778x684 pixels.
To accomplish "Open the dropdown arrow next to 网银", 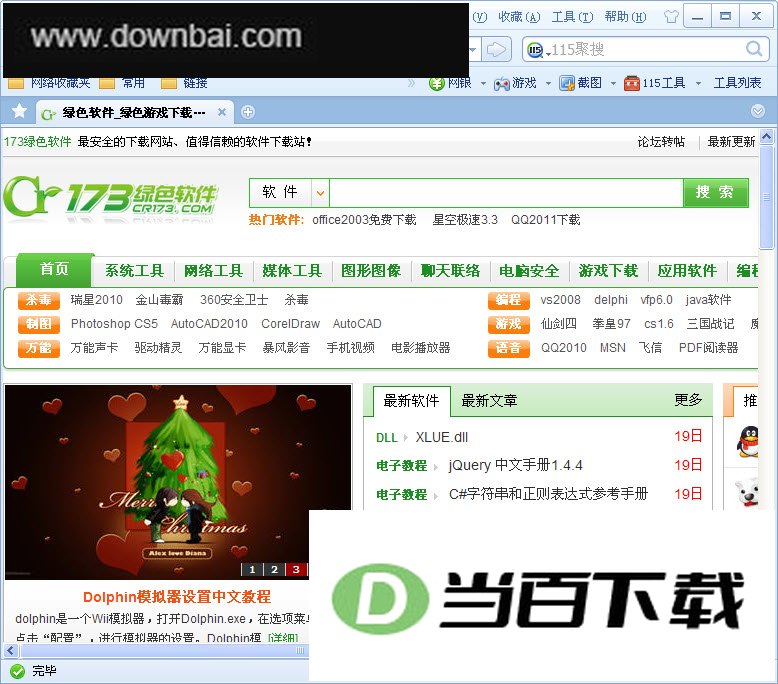I will pyautogui.click(x=483, y=84).
